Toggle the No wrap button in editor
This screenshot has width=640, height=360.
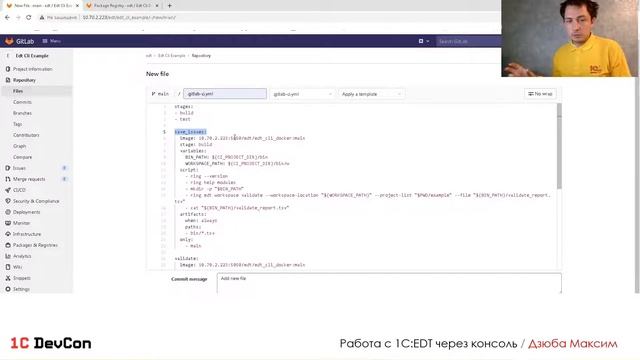point(540,94)
